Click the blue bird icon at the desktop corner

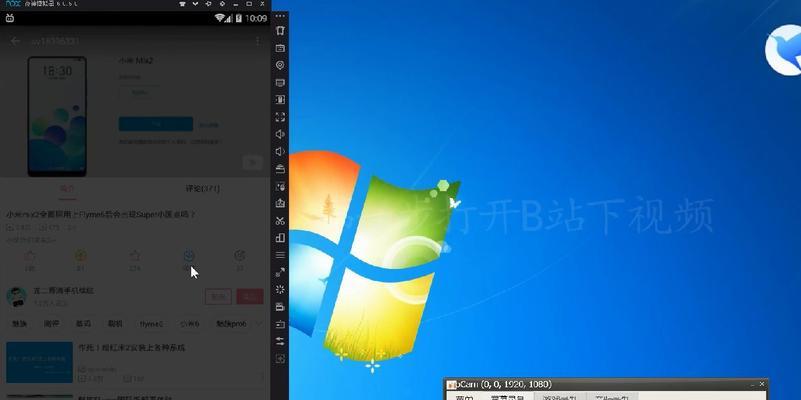[x=783, y=50]
